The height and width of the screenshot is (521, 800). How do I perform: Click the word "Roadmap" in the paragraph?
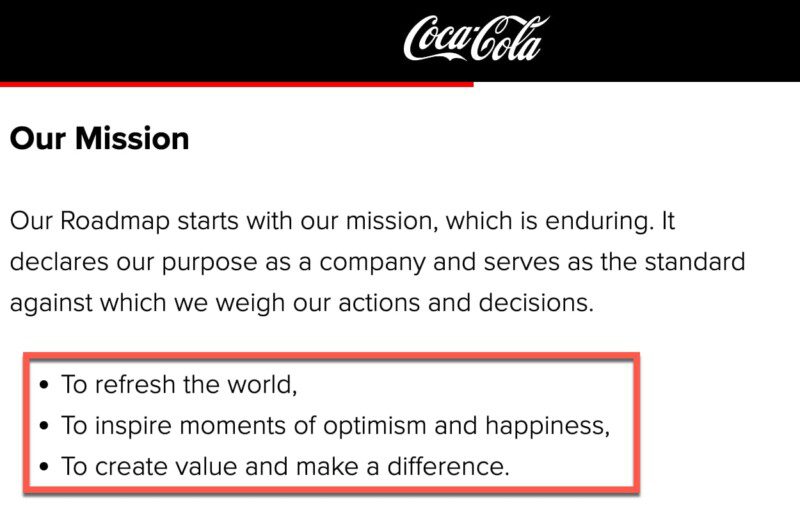click(112, 220)
